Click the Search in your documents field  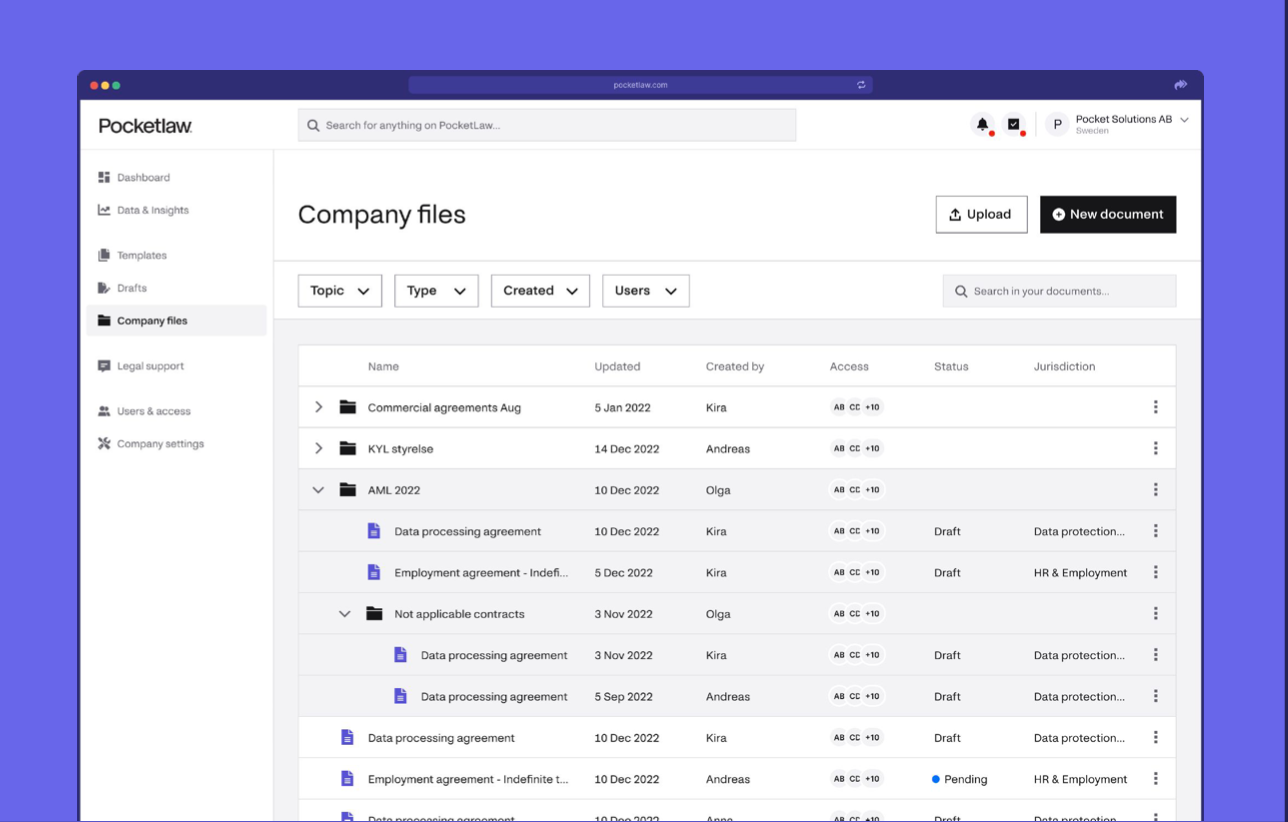click(1059, 291)
